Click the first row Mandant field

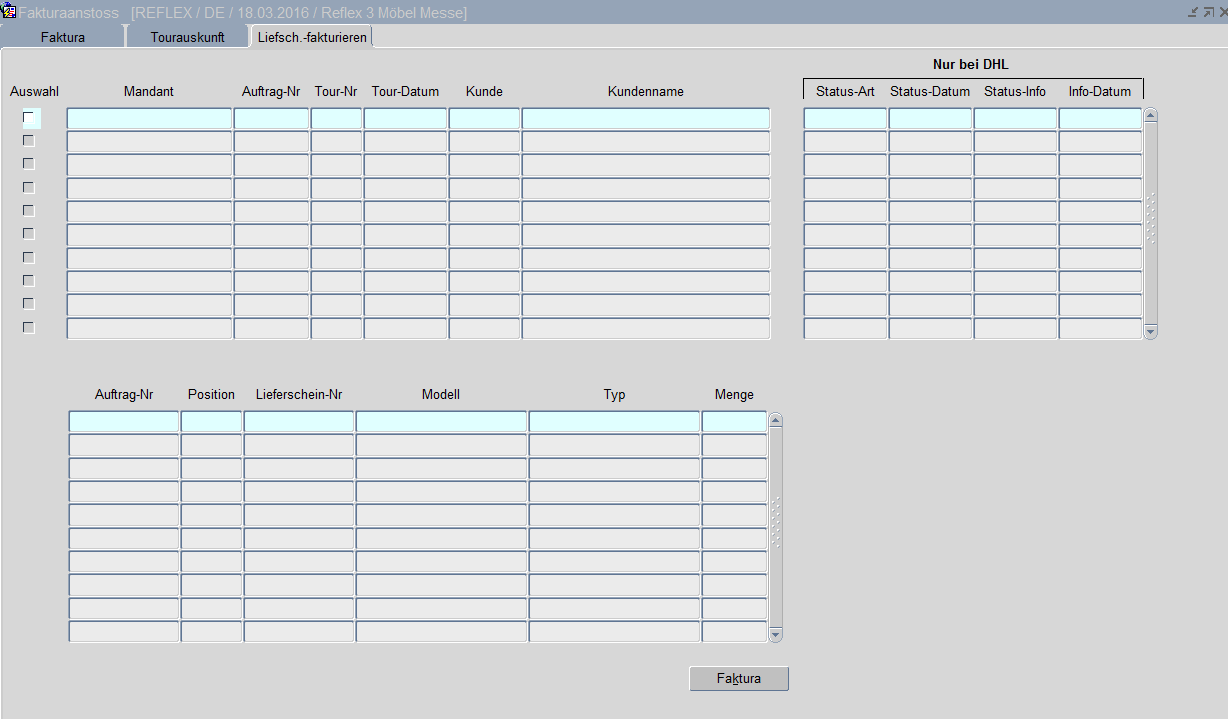point(149,119)
